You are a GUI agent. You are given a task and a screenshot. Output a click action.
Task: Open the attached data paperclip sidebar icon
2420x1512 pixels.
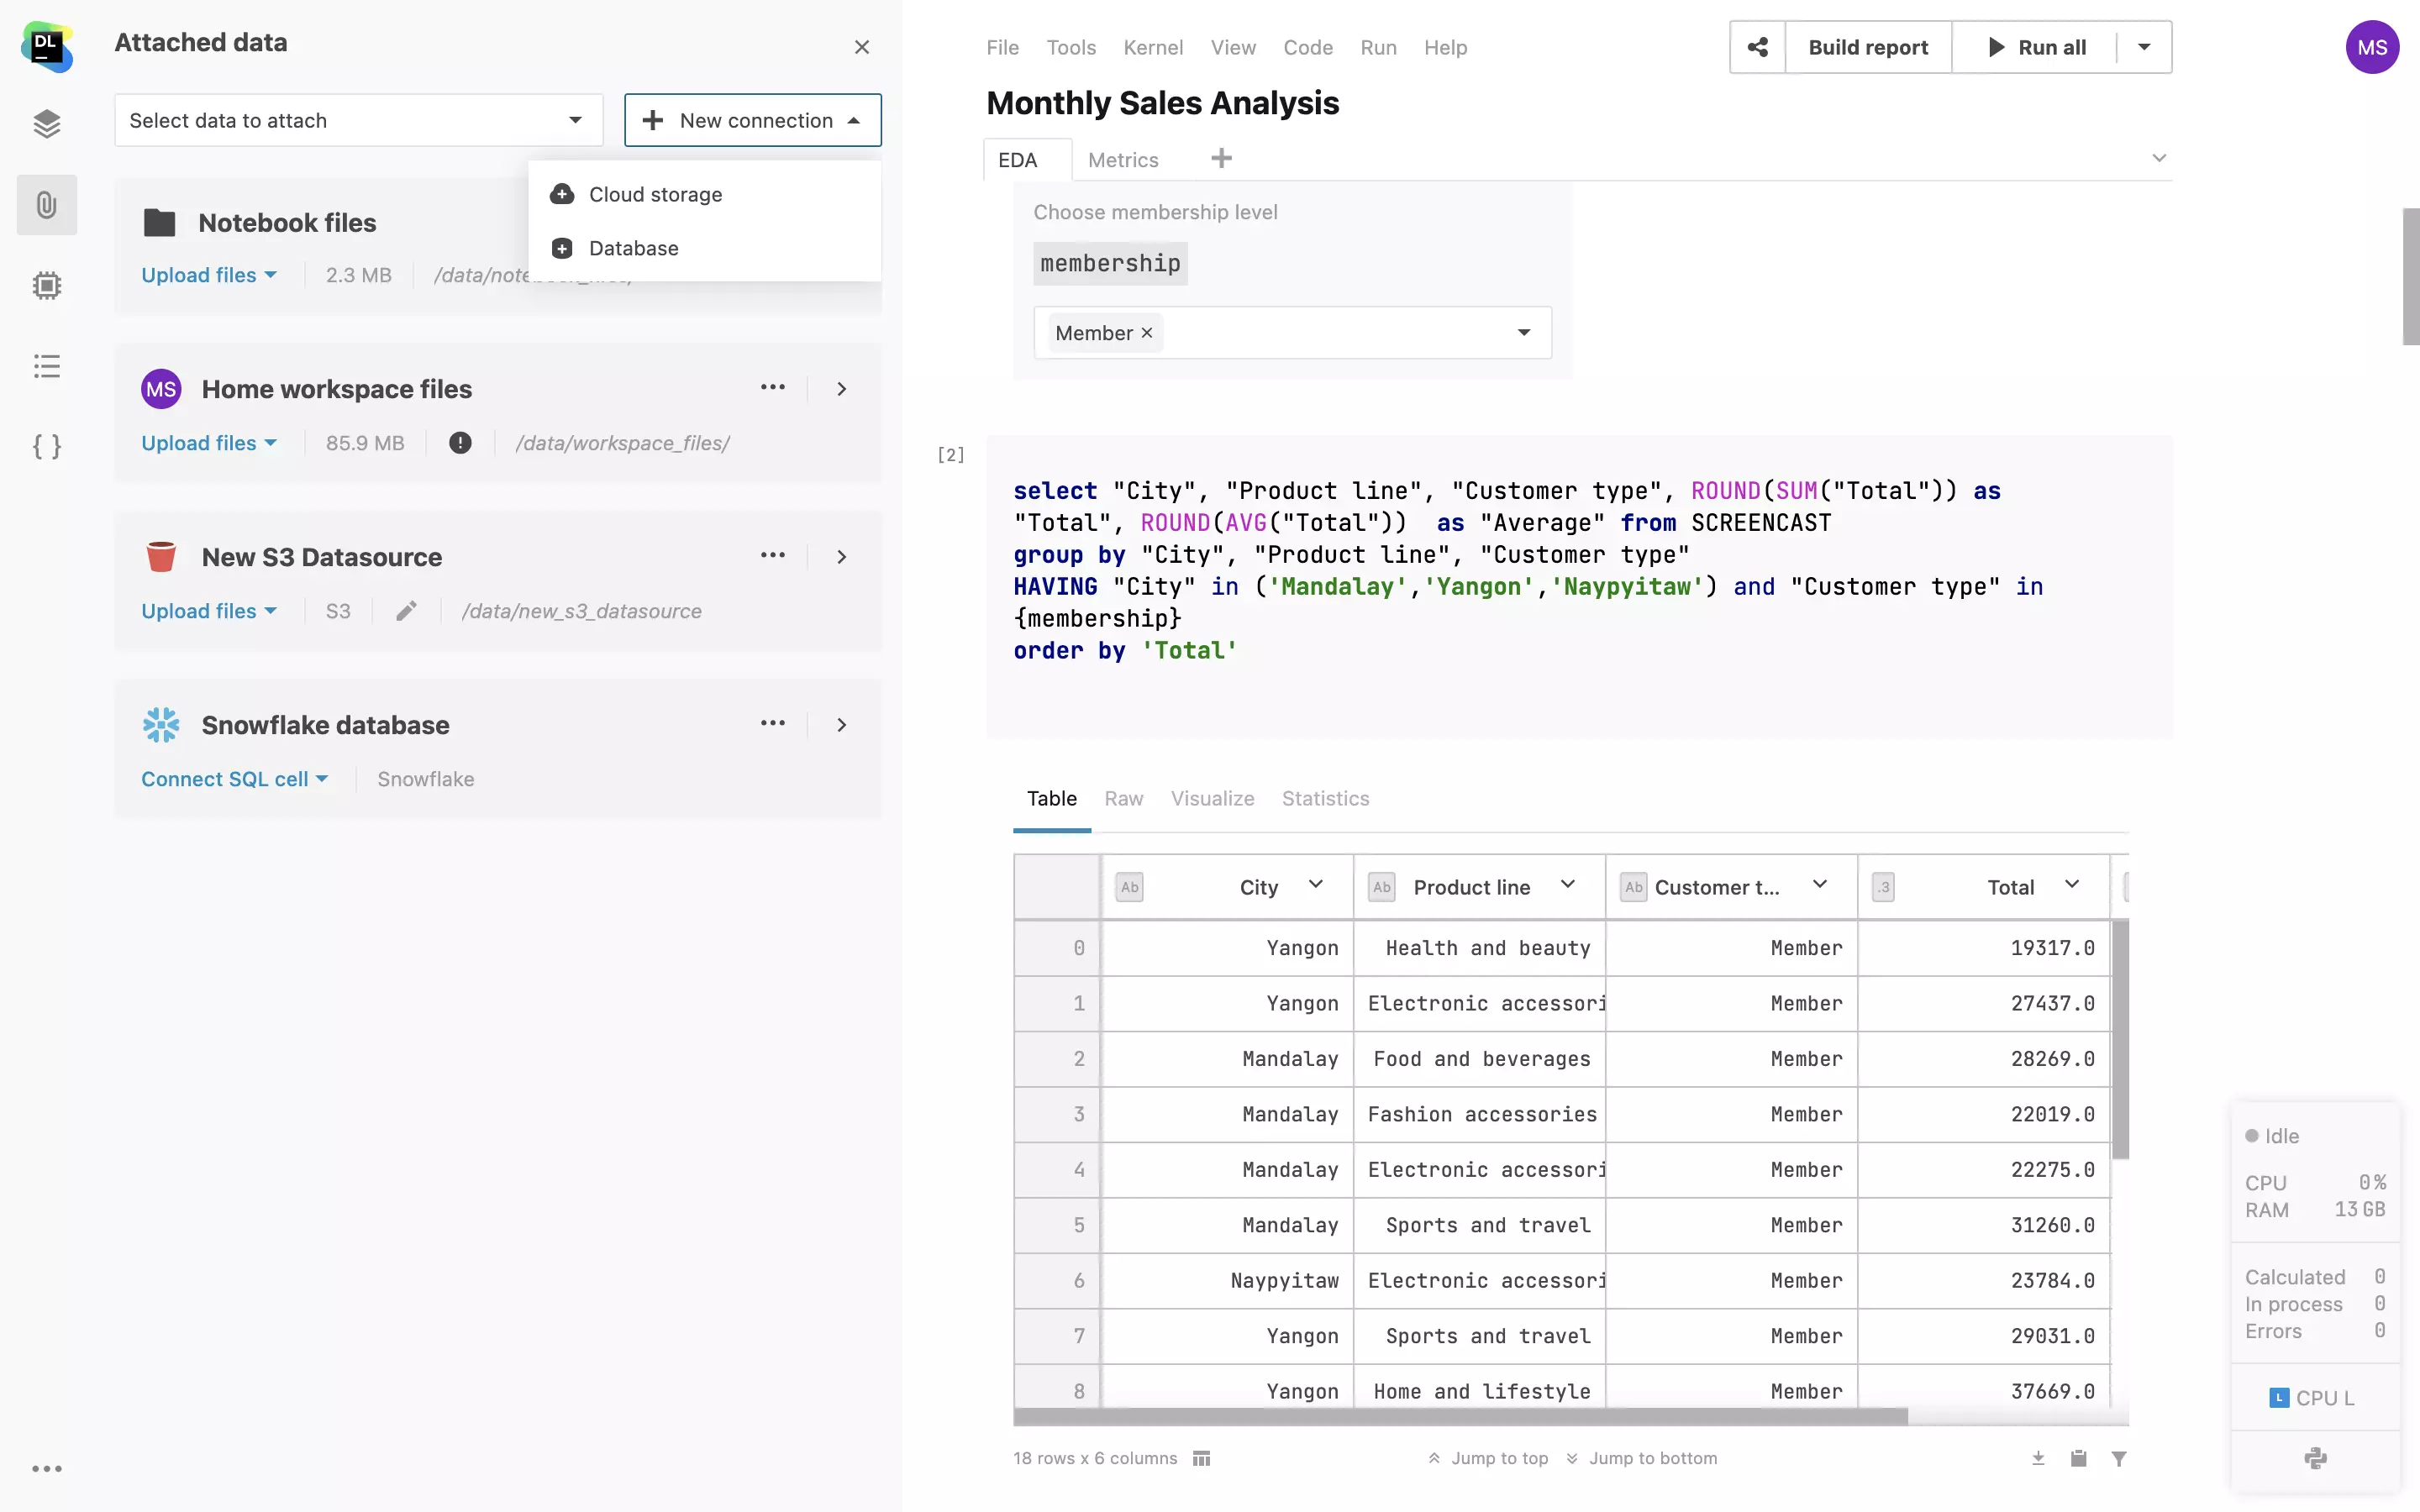point(46,205)
